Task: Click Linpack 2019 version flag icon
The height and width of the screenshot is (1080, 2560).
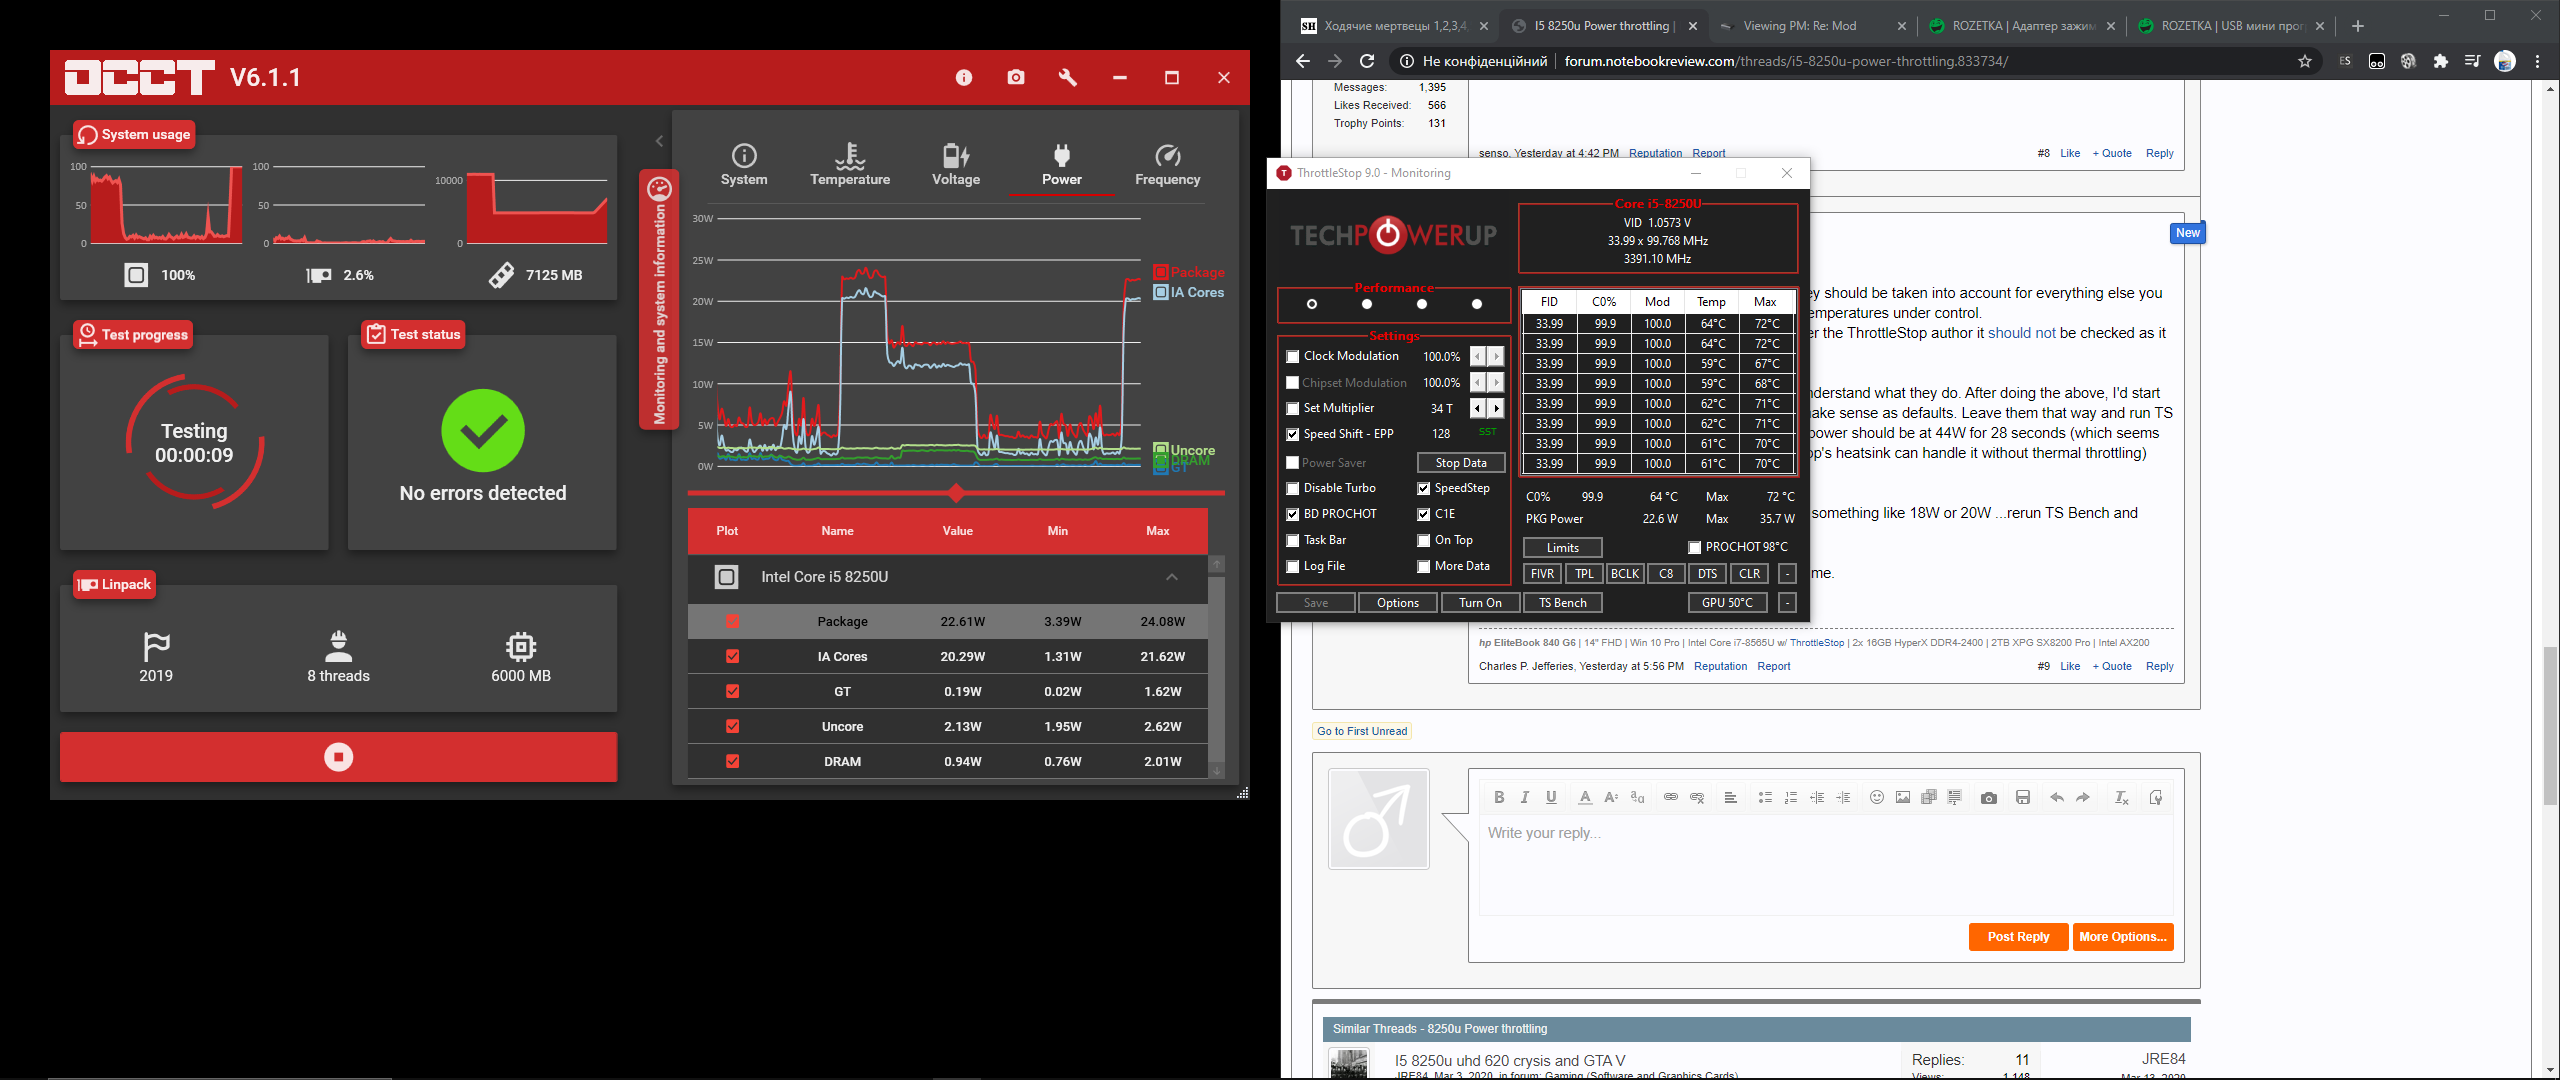Action: click(156, 647)
